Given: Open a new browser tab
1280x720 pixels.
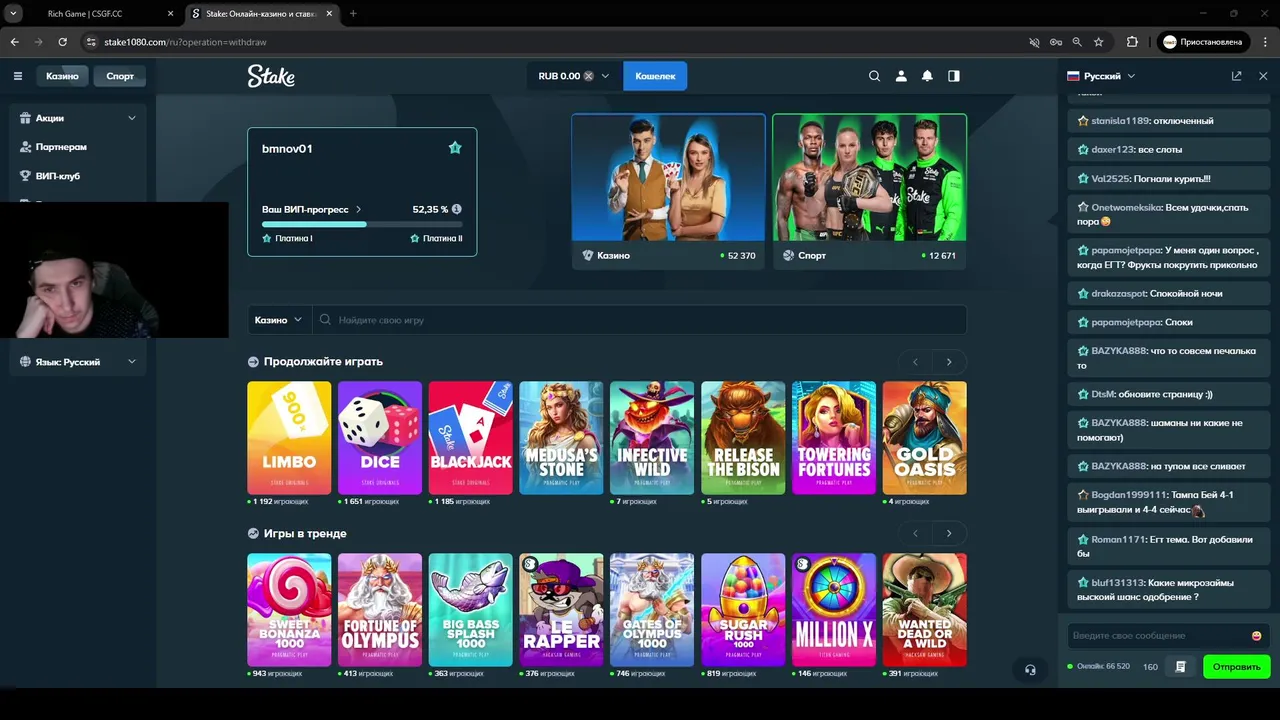Looking at the screenshot, I should coord(353,14).
